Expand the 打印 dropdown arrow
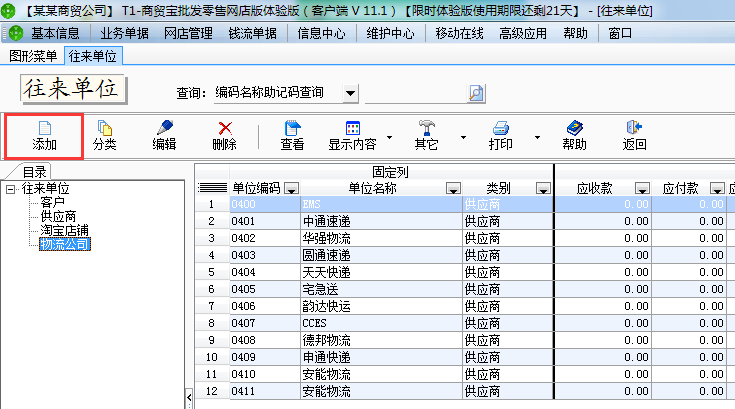The image size is (735, 409). click(x=537, y=137)
